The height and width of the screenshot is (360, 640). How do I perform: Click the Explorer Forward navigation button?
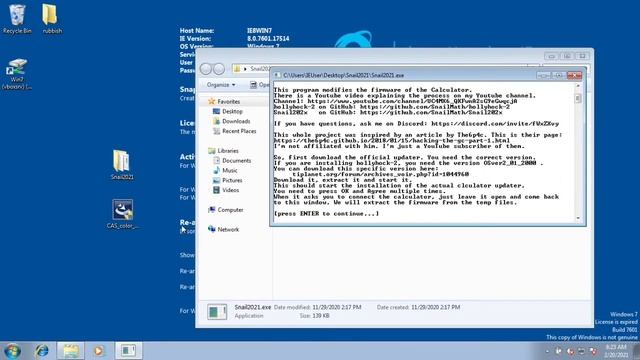click(219, 69)
